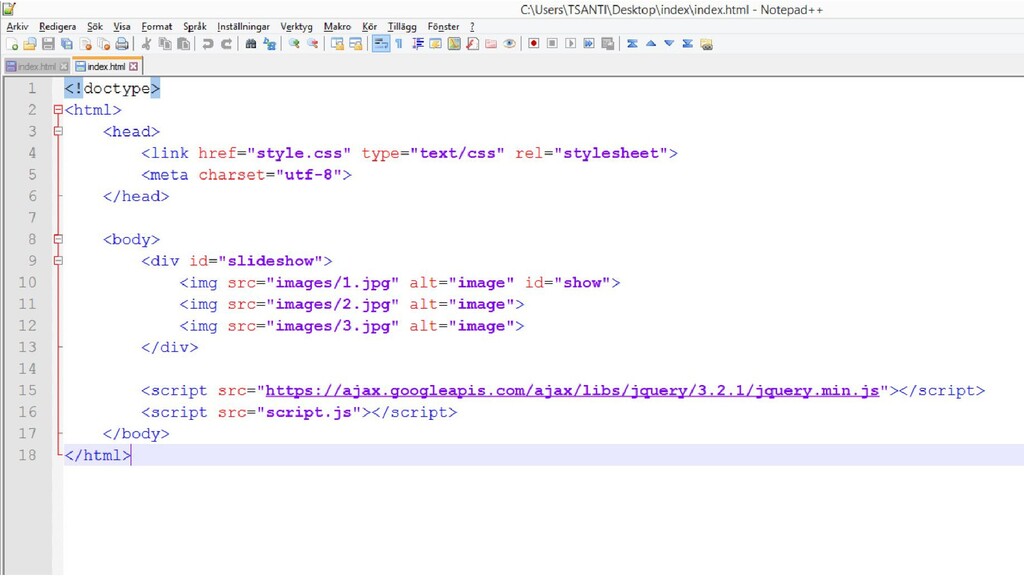1024x576 pixels.
Task: Copy selection using Copy icon
Action: (x=165, y=44)
